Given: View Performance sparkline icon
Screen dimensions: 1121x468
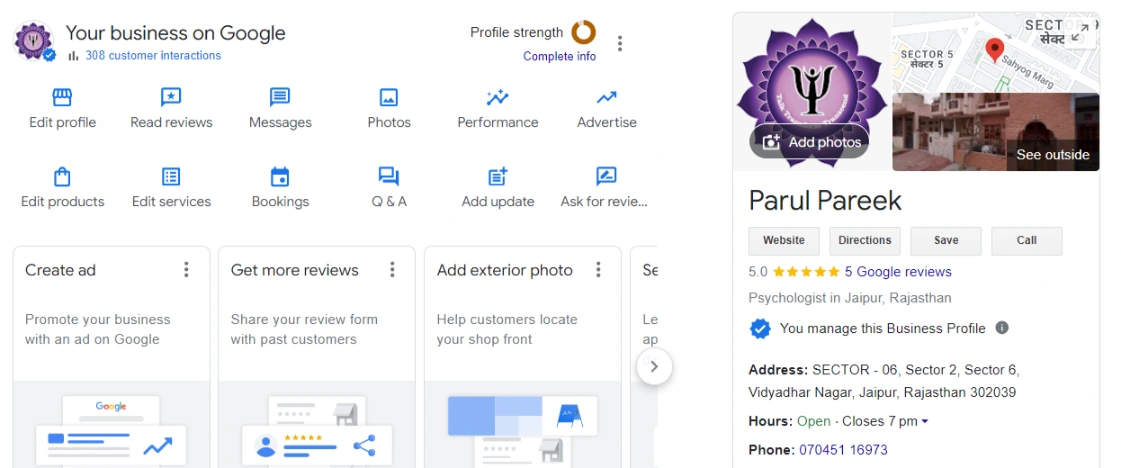Looking at the screenshot, I should point(497,97).
